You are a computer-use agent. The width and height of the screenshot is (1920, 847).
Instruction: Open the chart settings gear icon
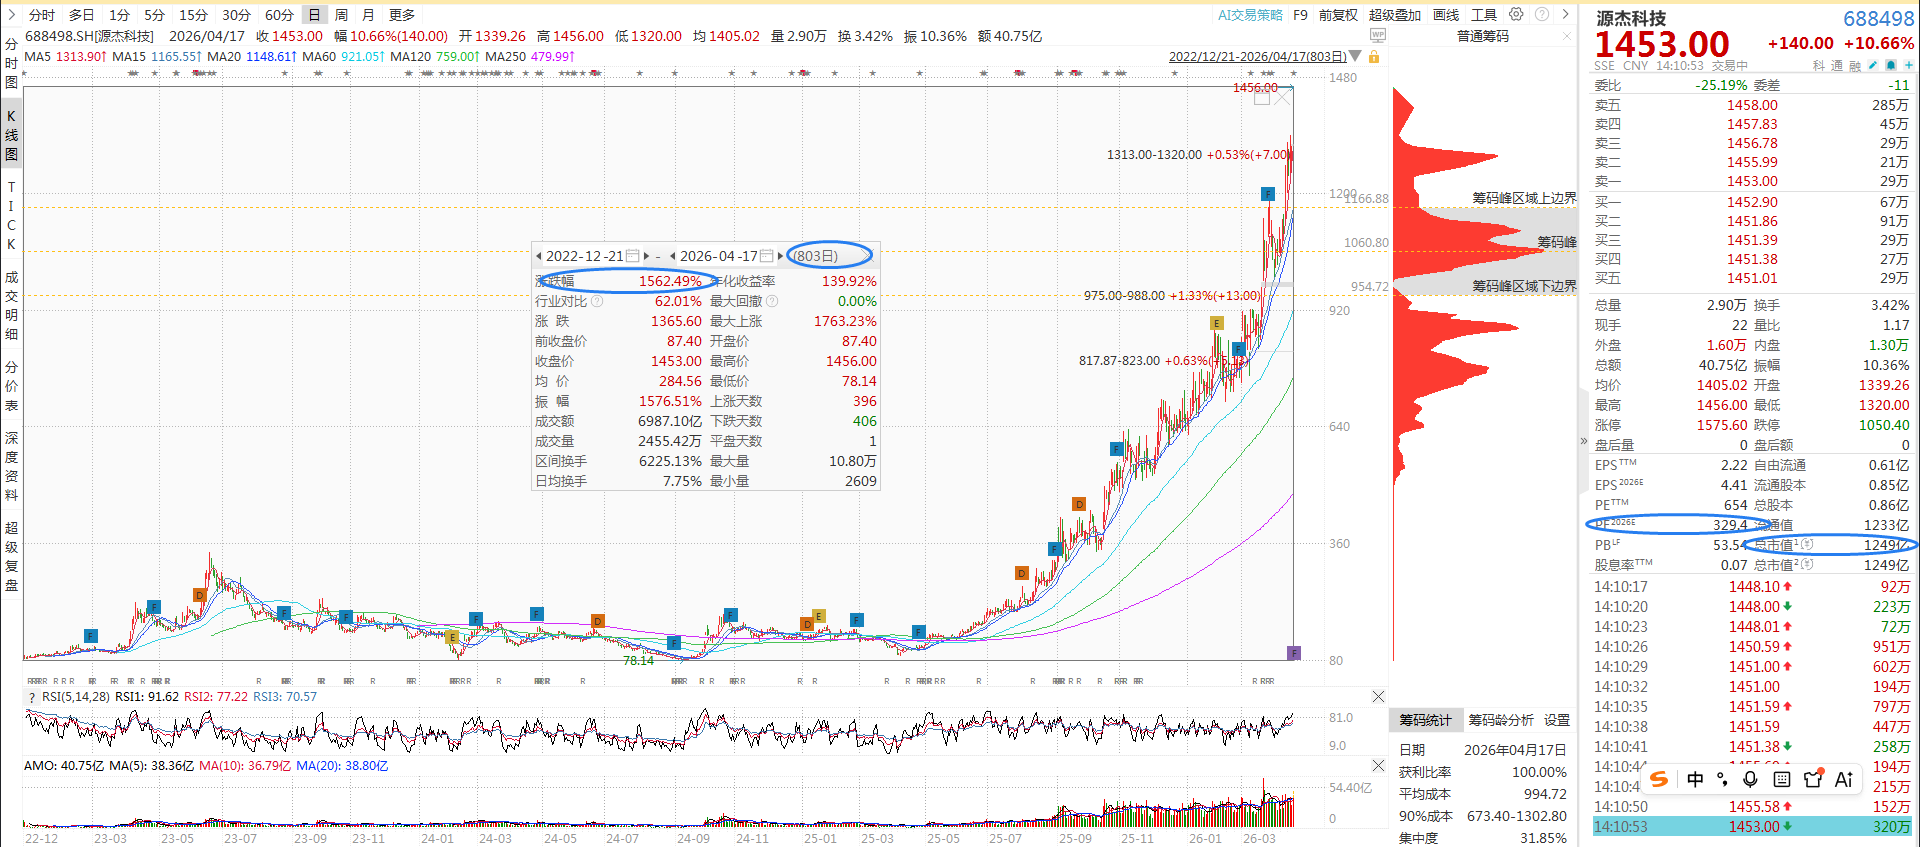pos(1516,15)
